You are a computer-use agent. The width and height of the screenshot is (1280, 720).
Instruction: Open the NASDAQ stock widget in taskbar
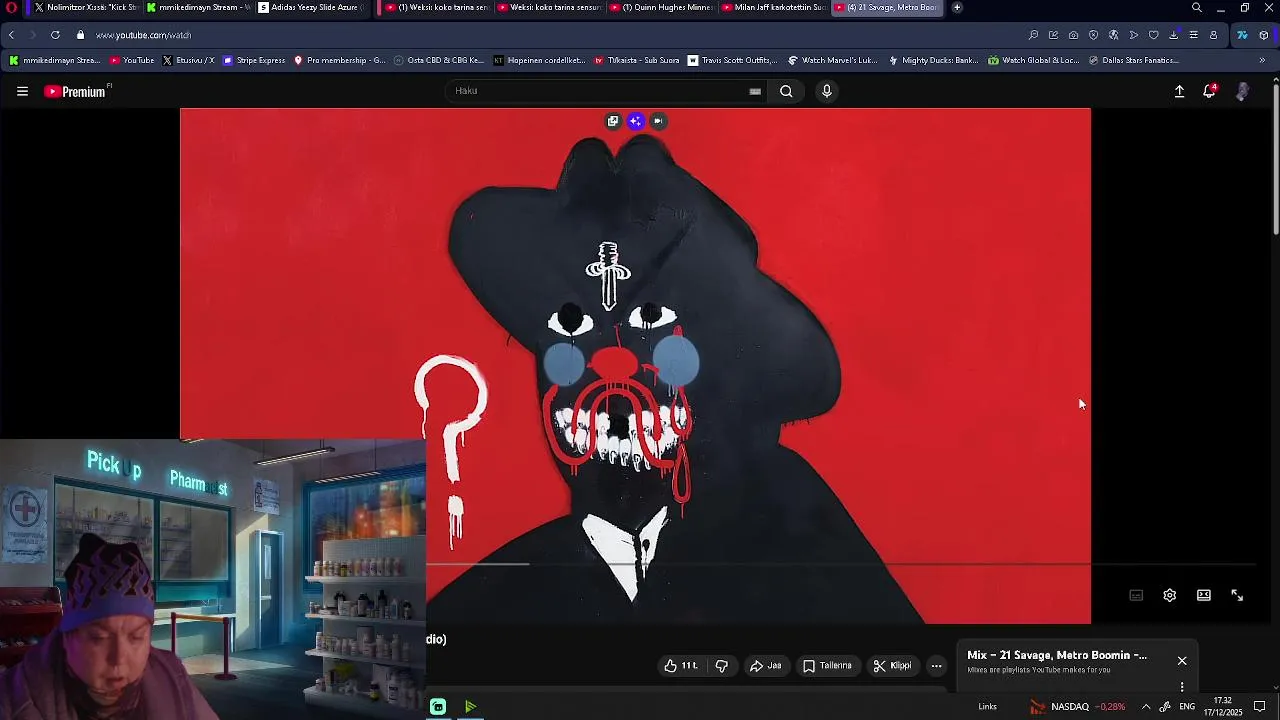(x=1078, y=707)
